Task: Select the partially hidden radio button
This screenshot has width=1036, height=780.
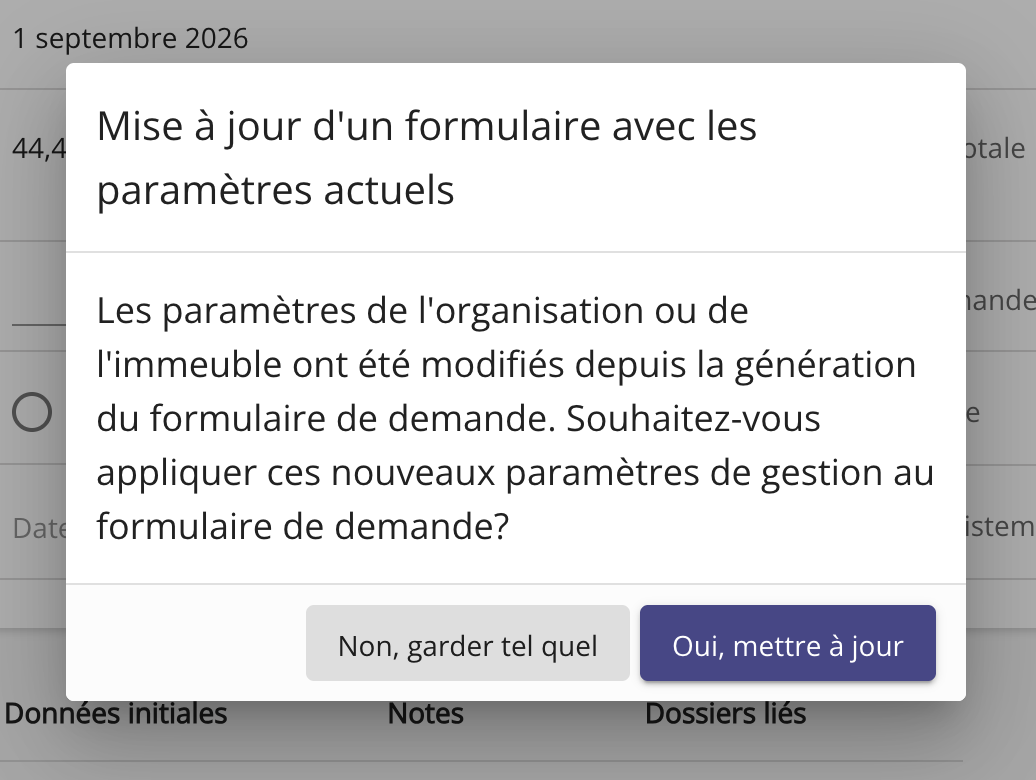Action: 33,412
